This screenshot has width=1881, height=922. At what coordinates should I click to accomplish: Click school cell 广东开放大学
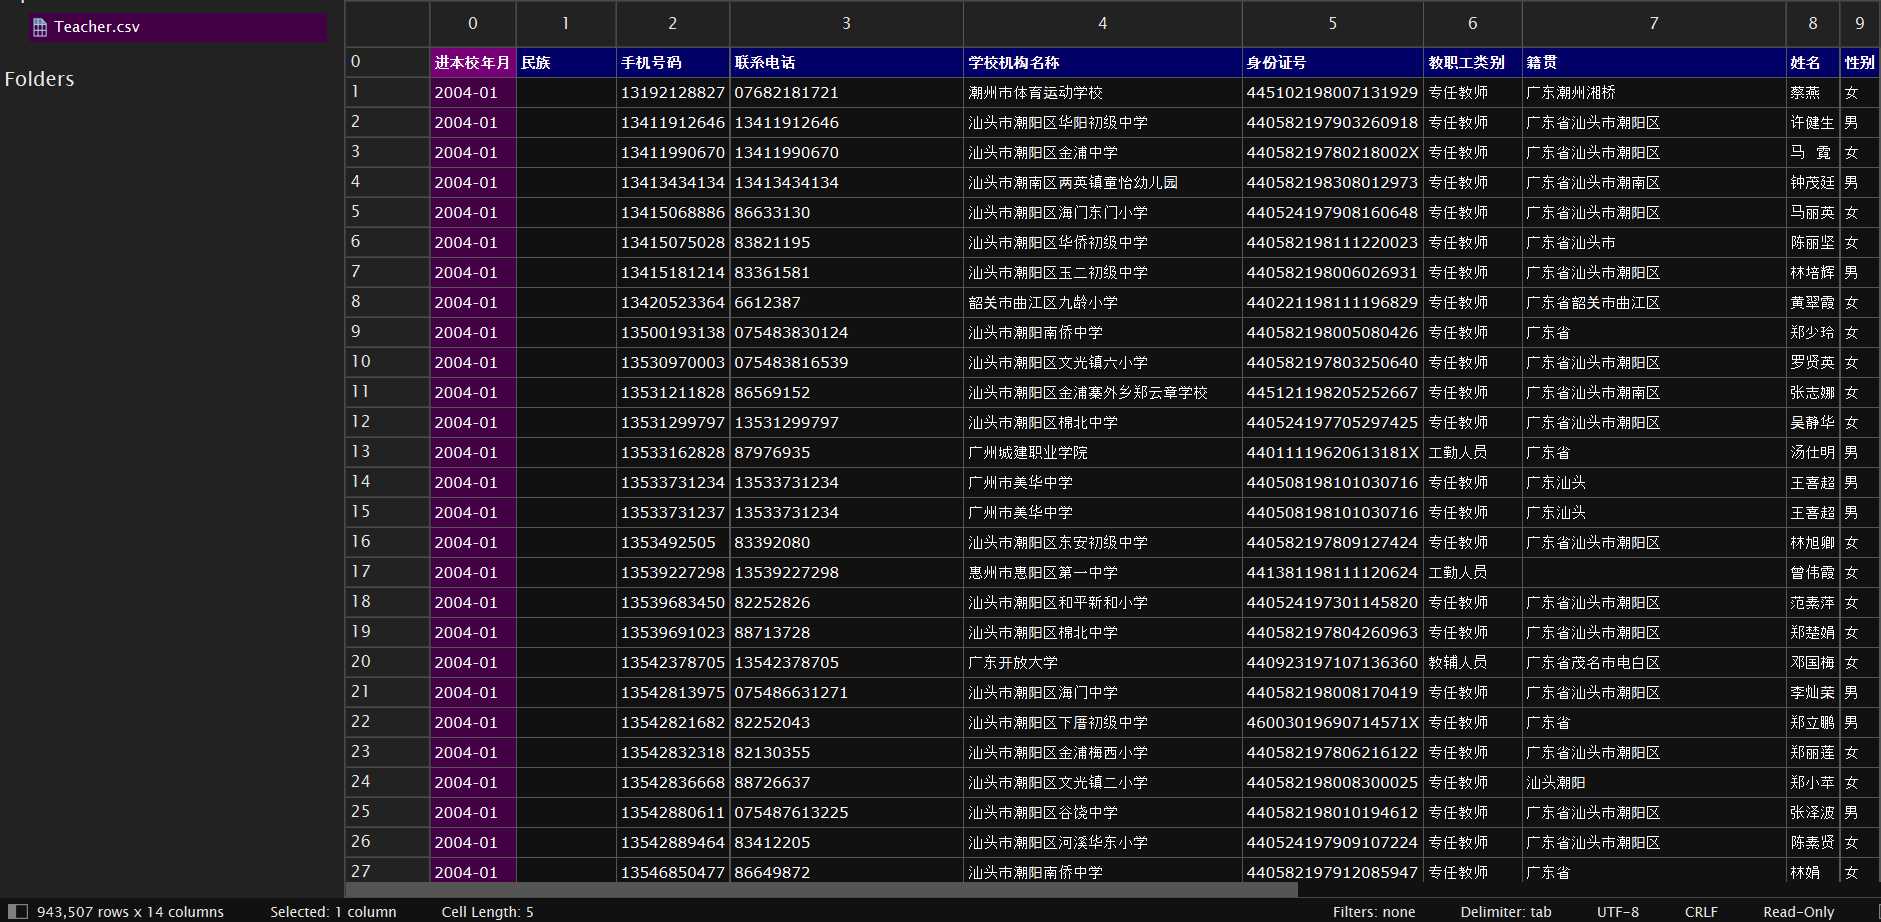click(1102, 662)
